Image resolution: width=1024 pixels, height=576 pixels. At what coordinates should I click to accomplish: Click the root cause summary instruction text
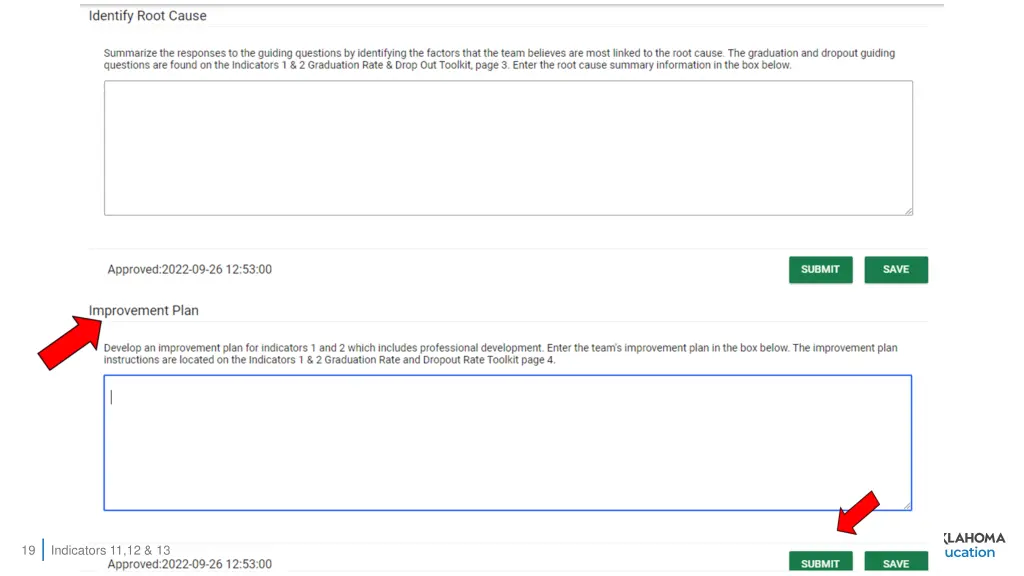point(499,59)
